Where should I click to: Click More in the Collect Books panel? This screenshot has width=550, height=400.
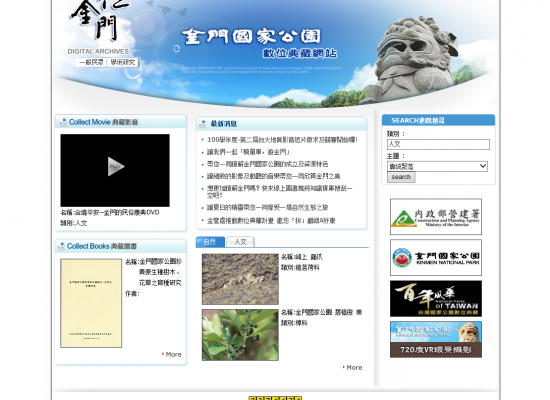click(172, 354)
